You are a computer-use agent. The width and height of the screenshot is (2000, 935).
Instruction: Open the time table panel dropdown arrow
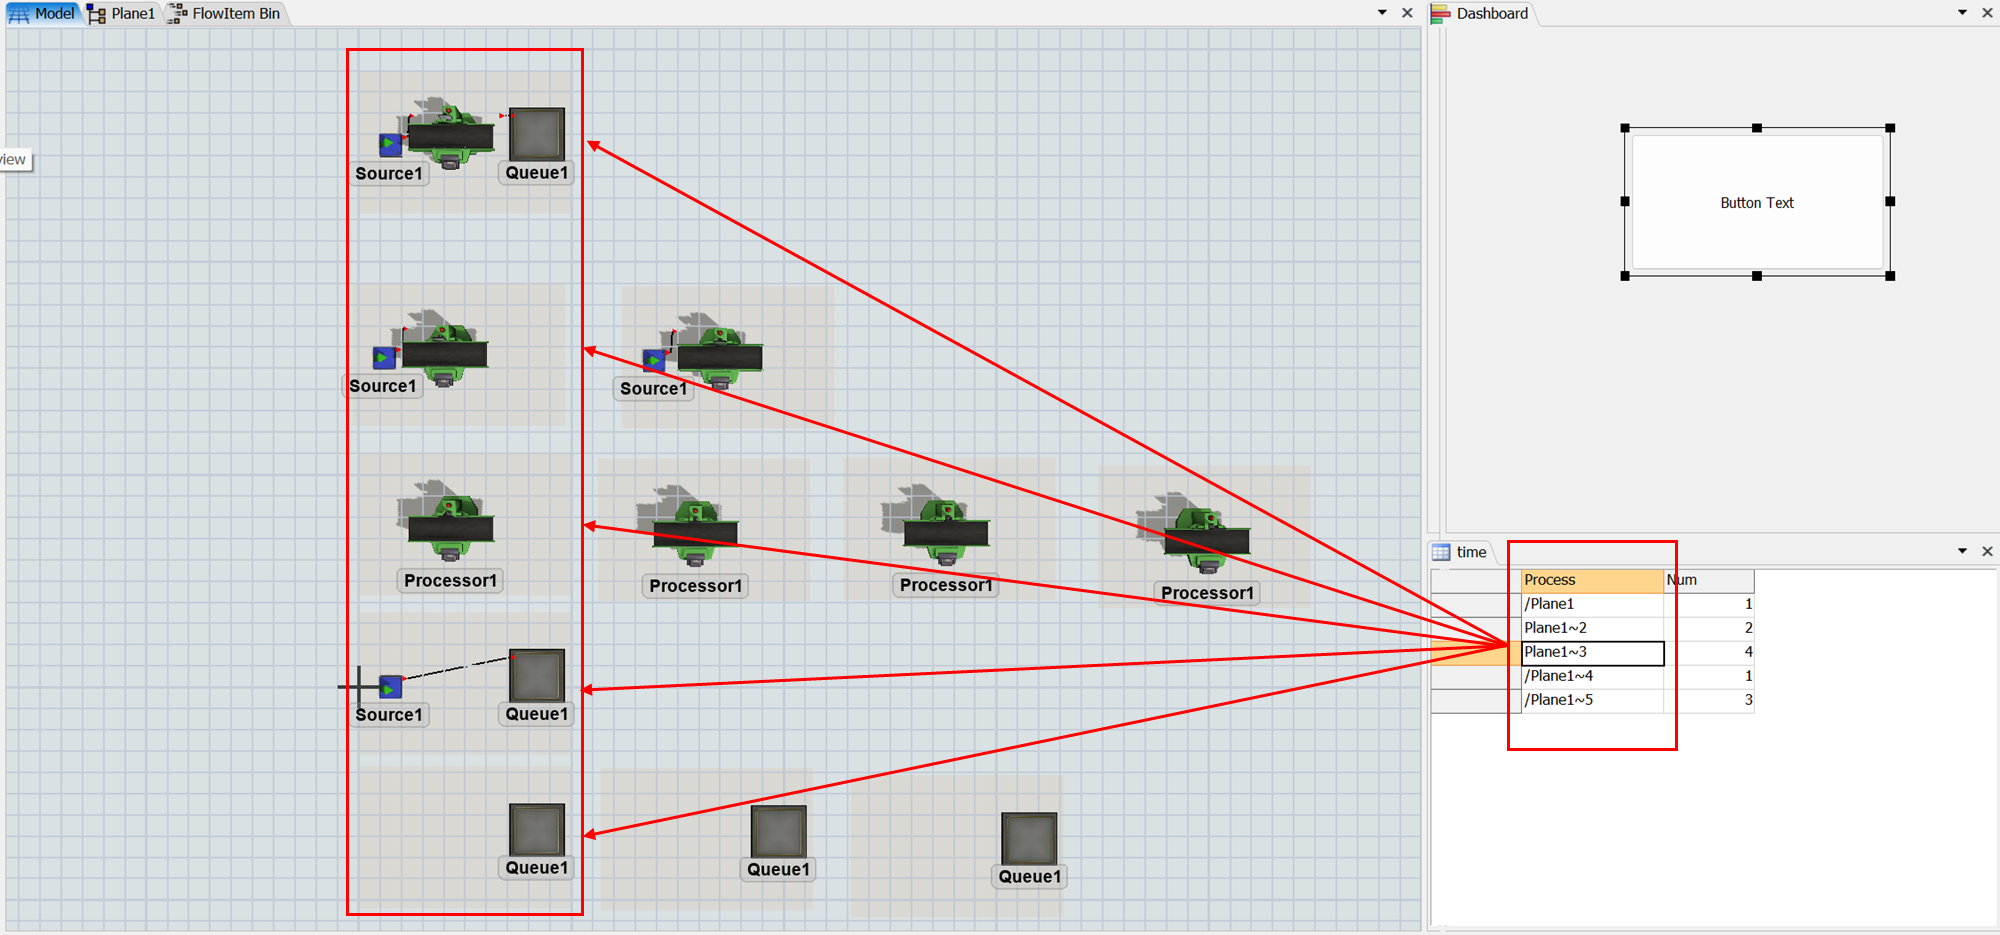pos(1962,552)
